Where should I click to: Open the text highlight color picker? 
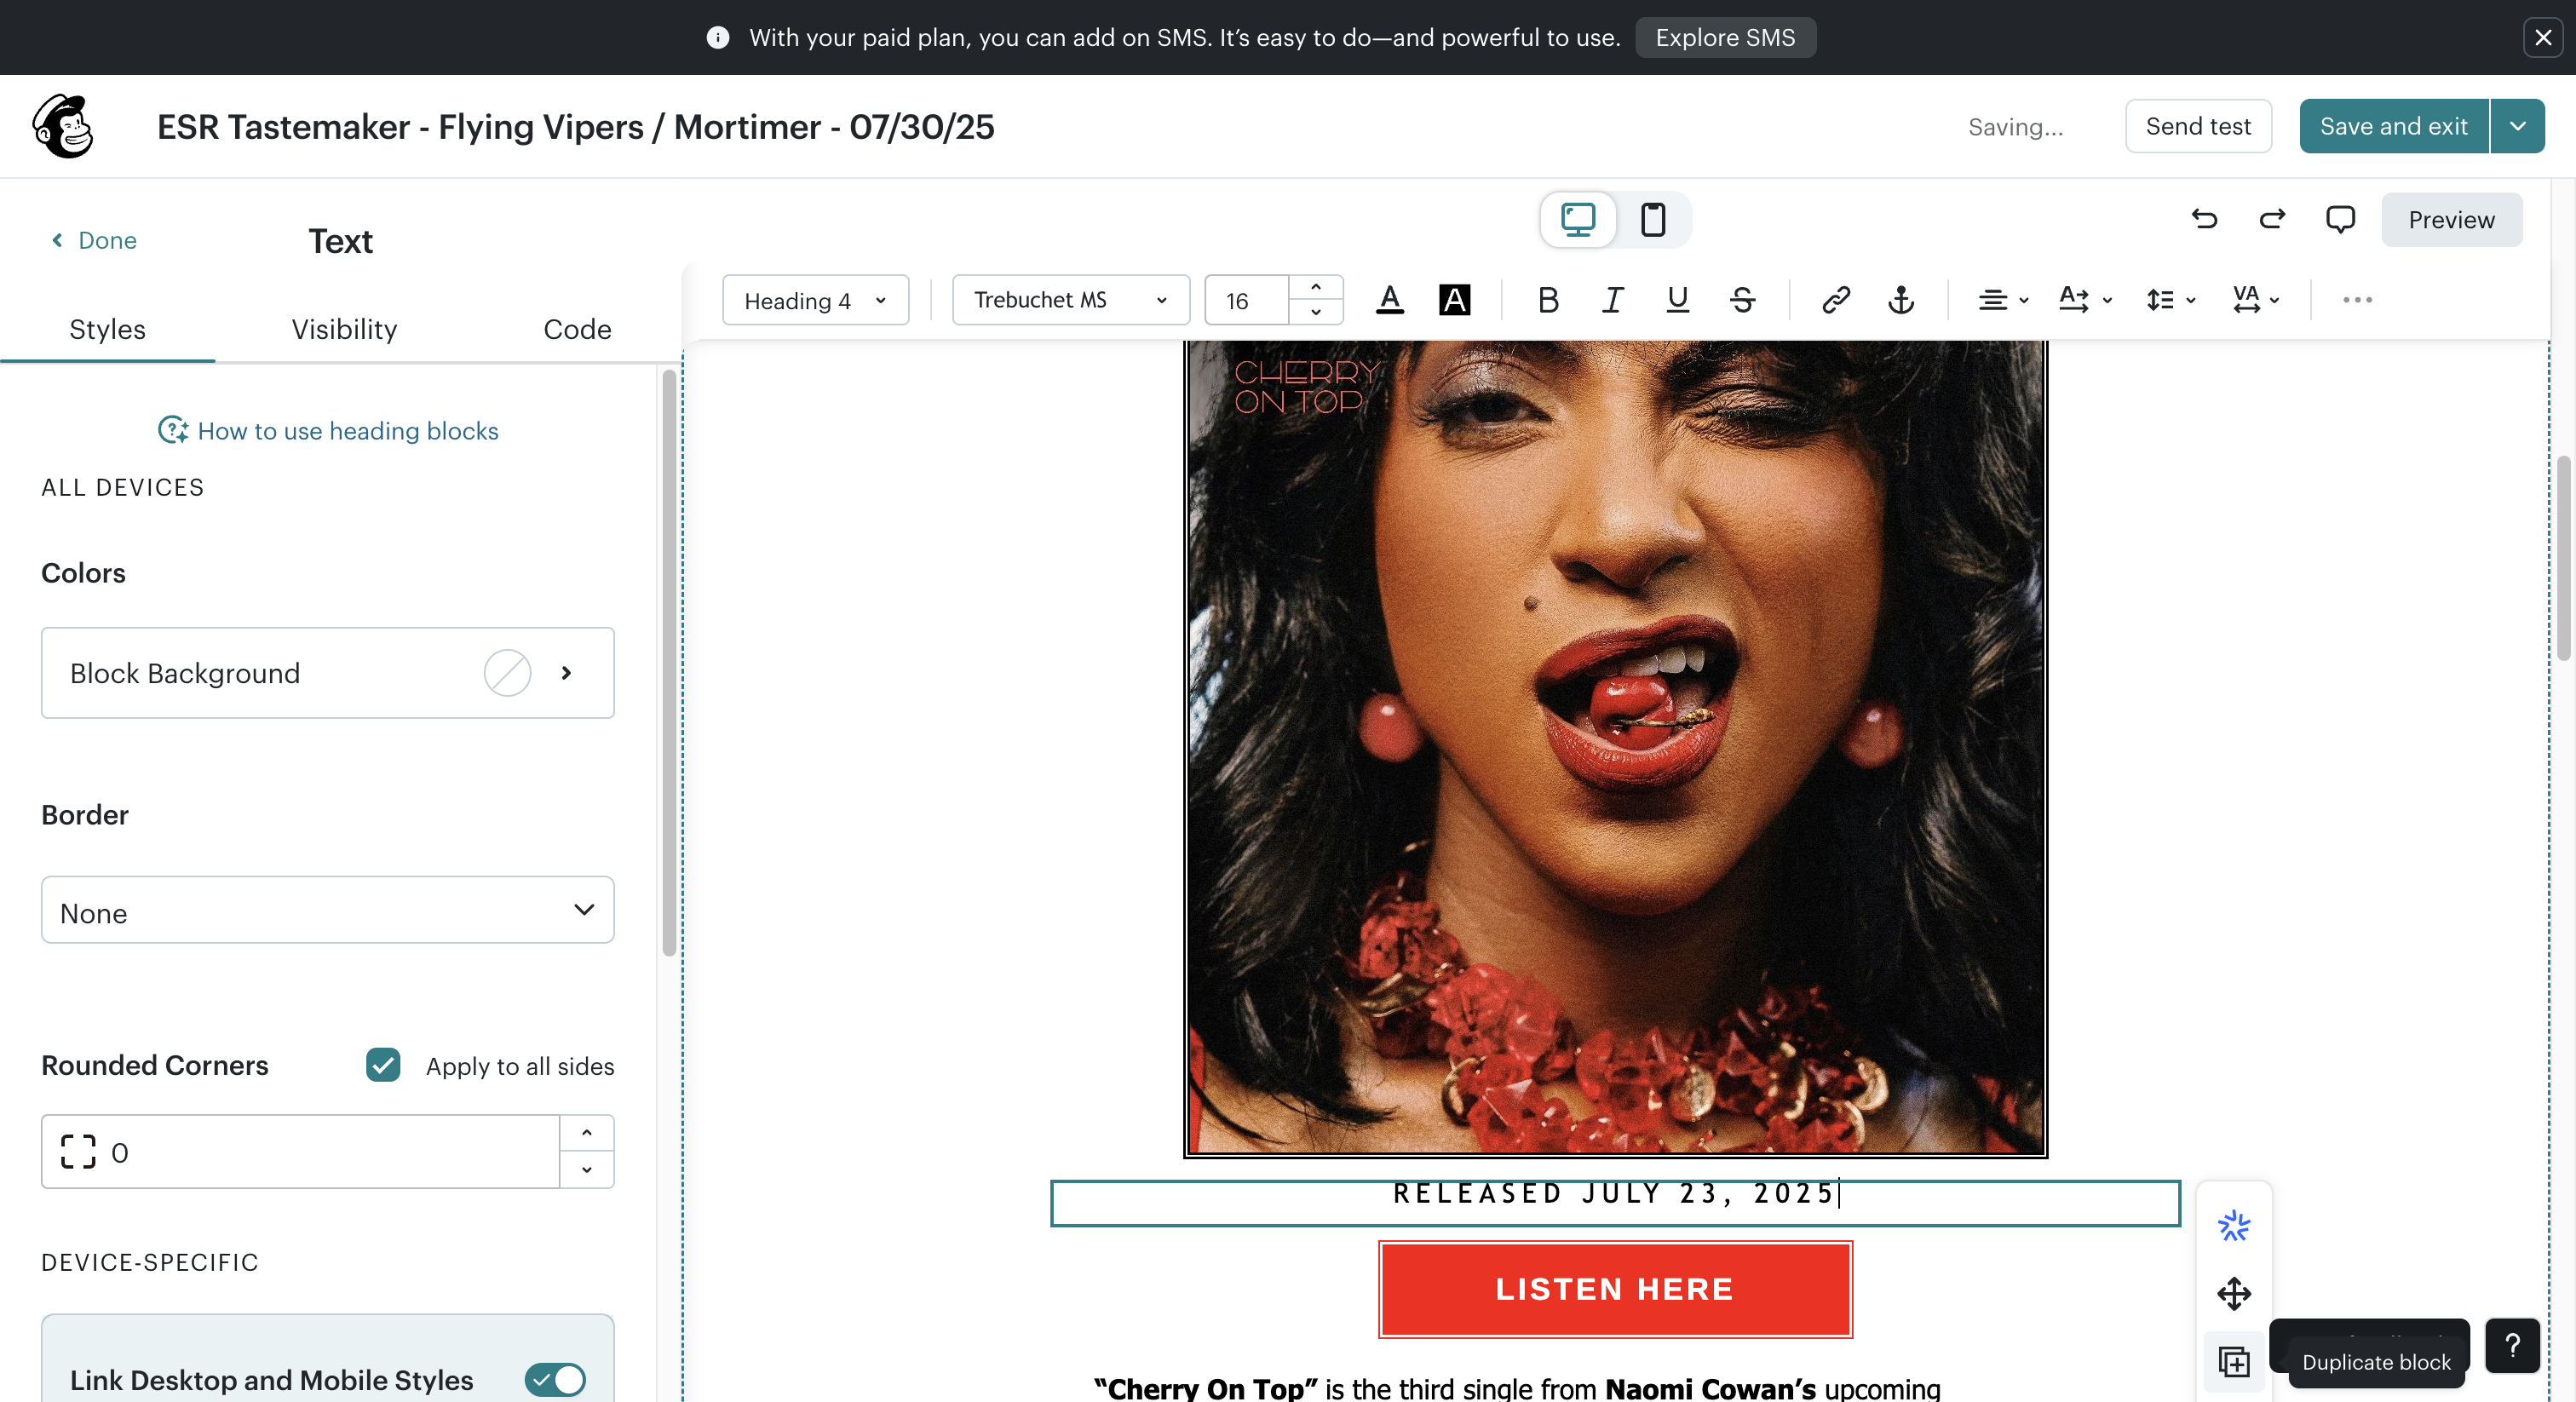pyautogui.click(x=1454, y=300)
